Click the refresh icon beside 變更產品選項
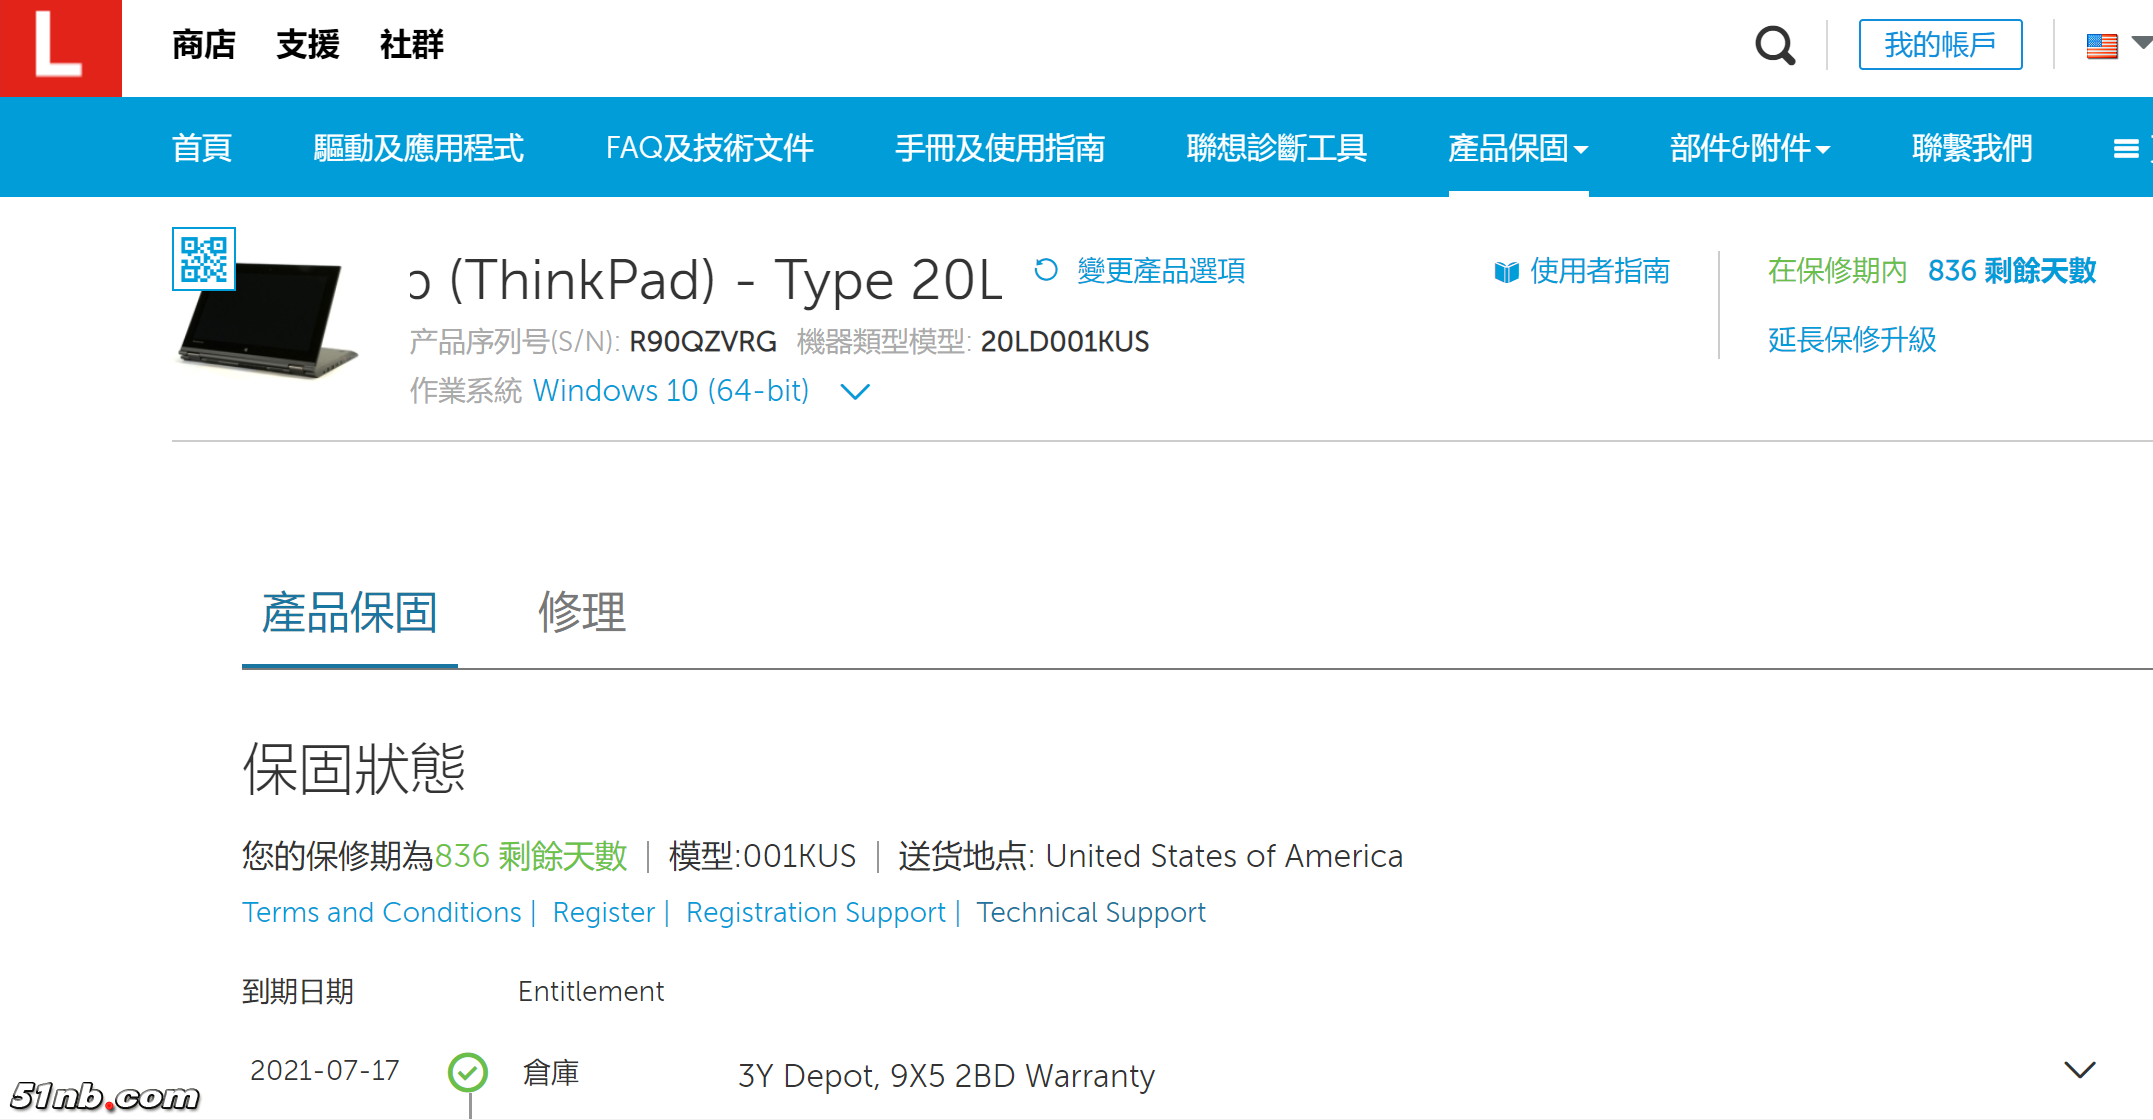Viewport: 2153px width, 1120px height. (1046, 270)
